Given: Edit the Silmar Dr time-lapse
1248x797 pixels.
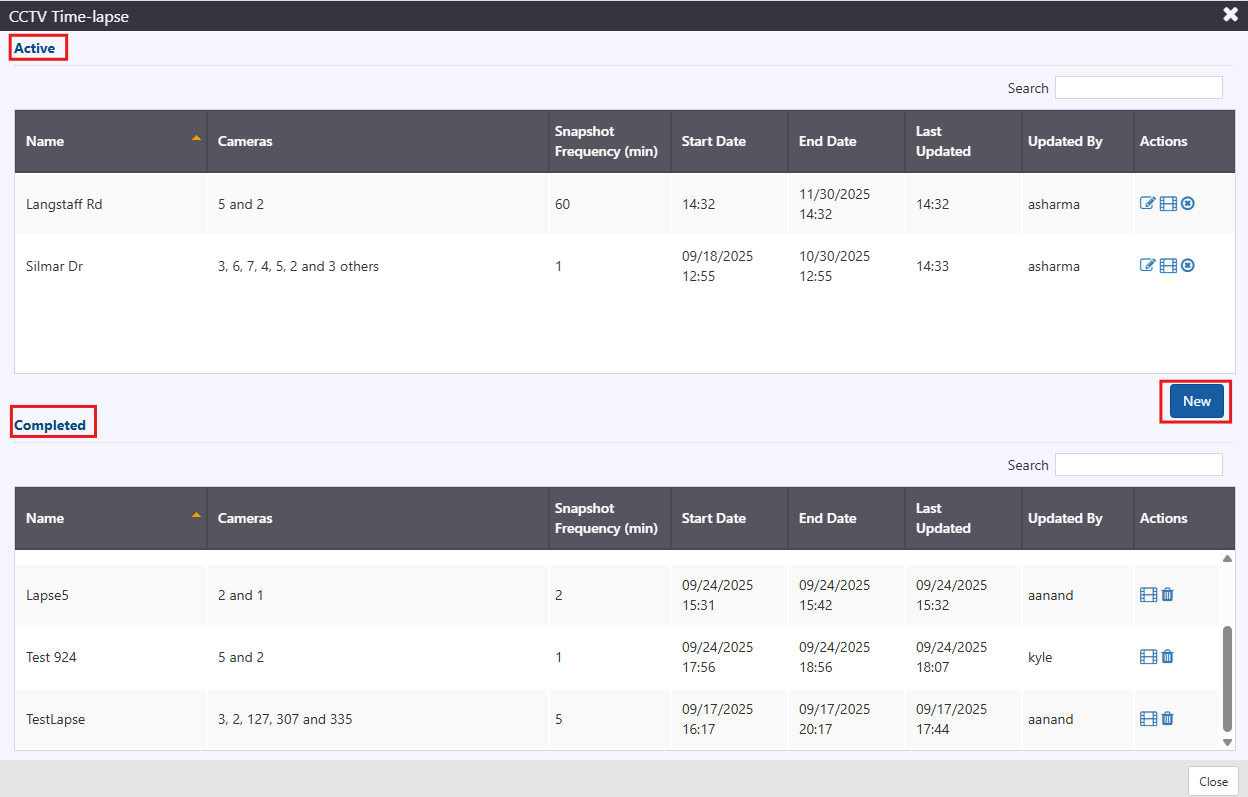Looking at the screenshot, I should [1148, 266].
